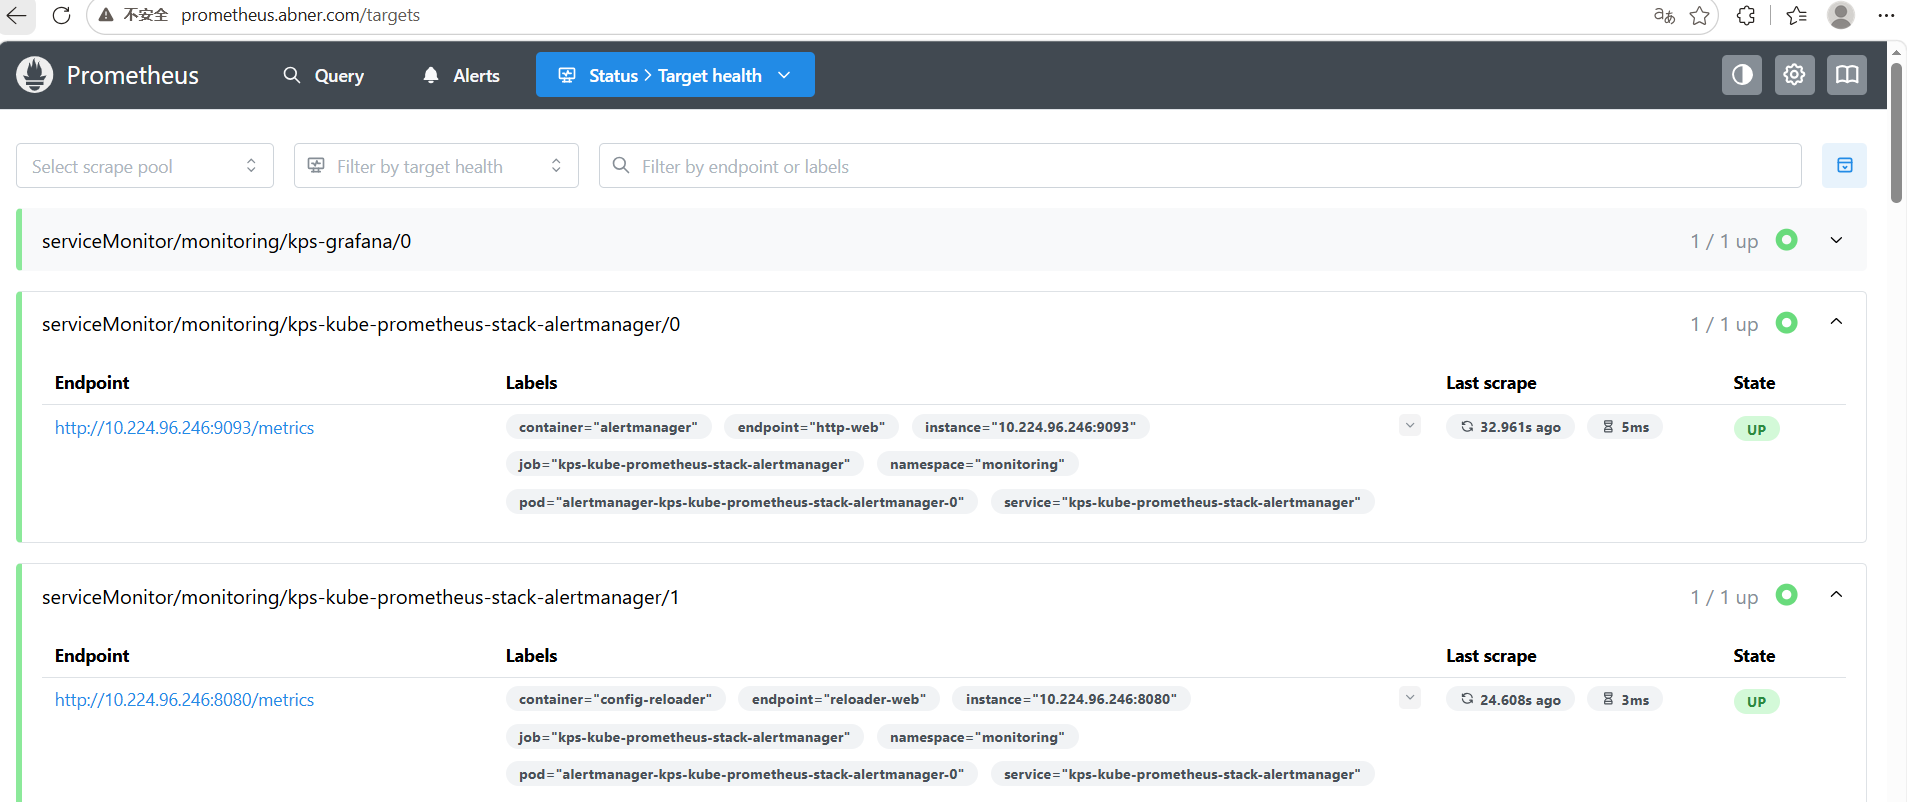Expand the kps-grafana/0 pool chevron
The image size is (1911, 802).
pos(1836,241)
